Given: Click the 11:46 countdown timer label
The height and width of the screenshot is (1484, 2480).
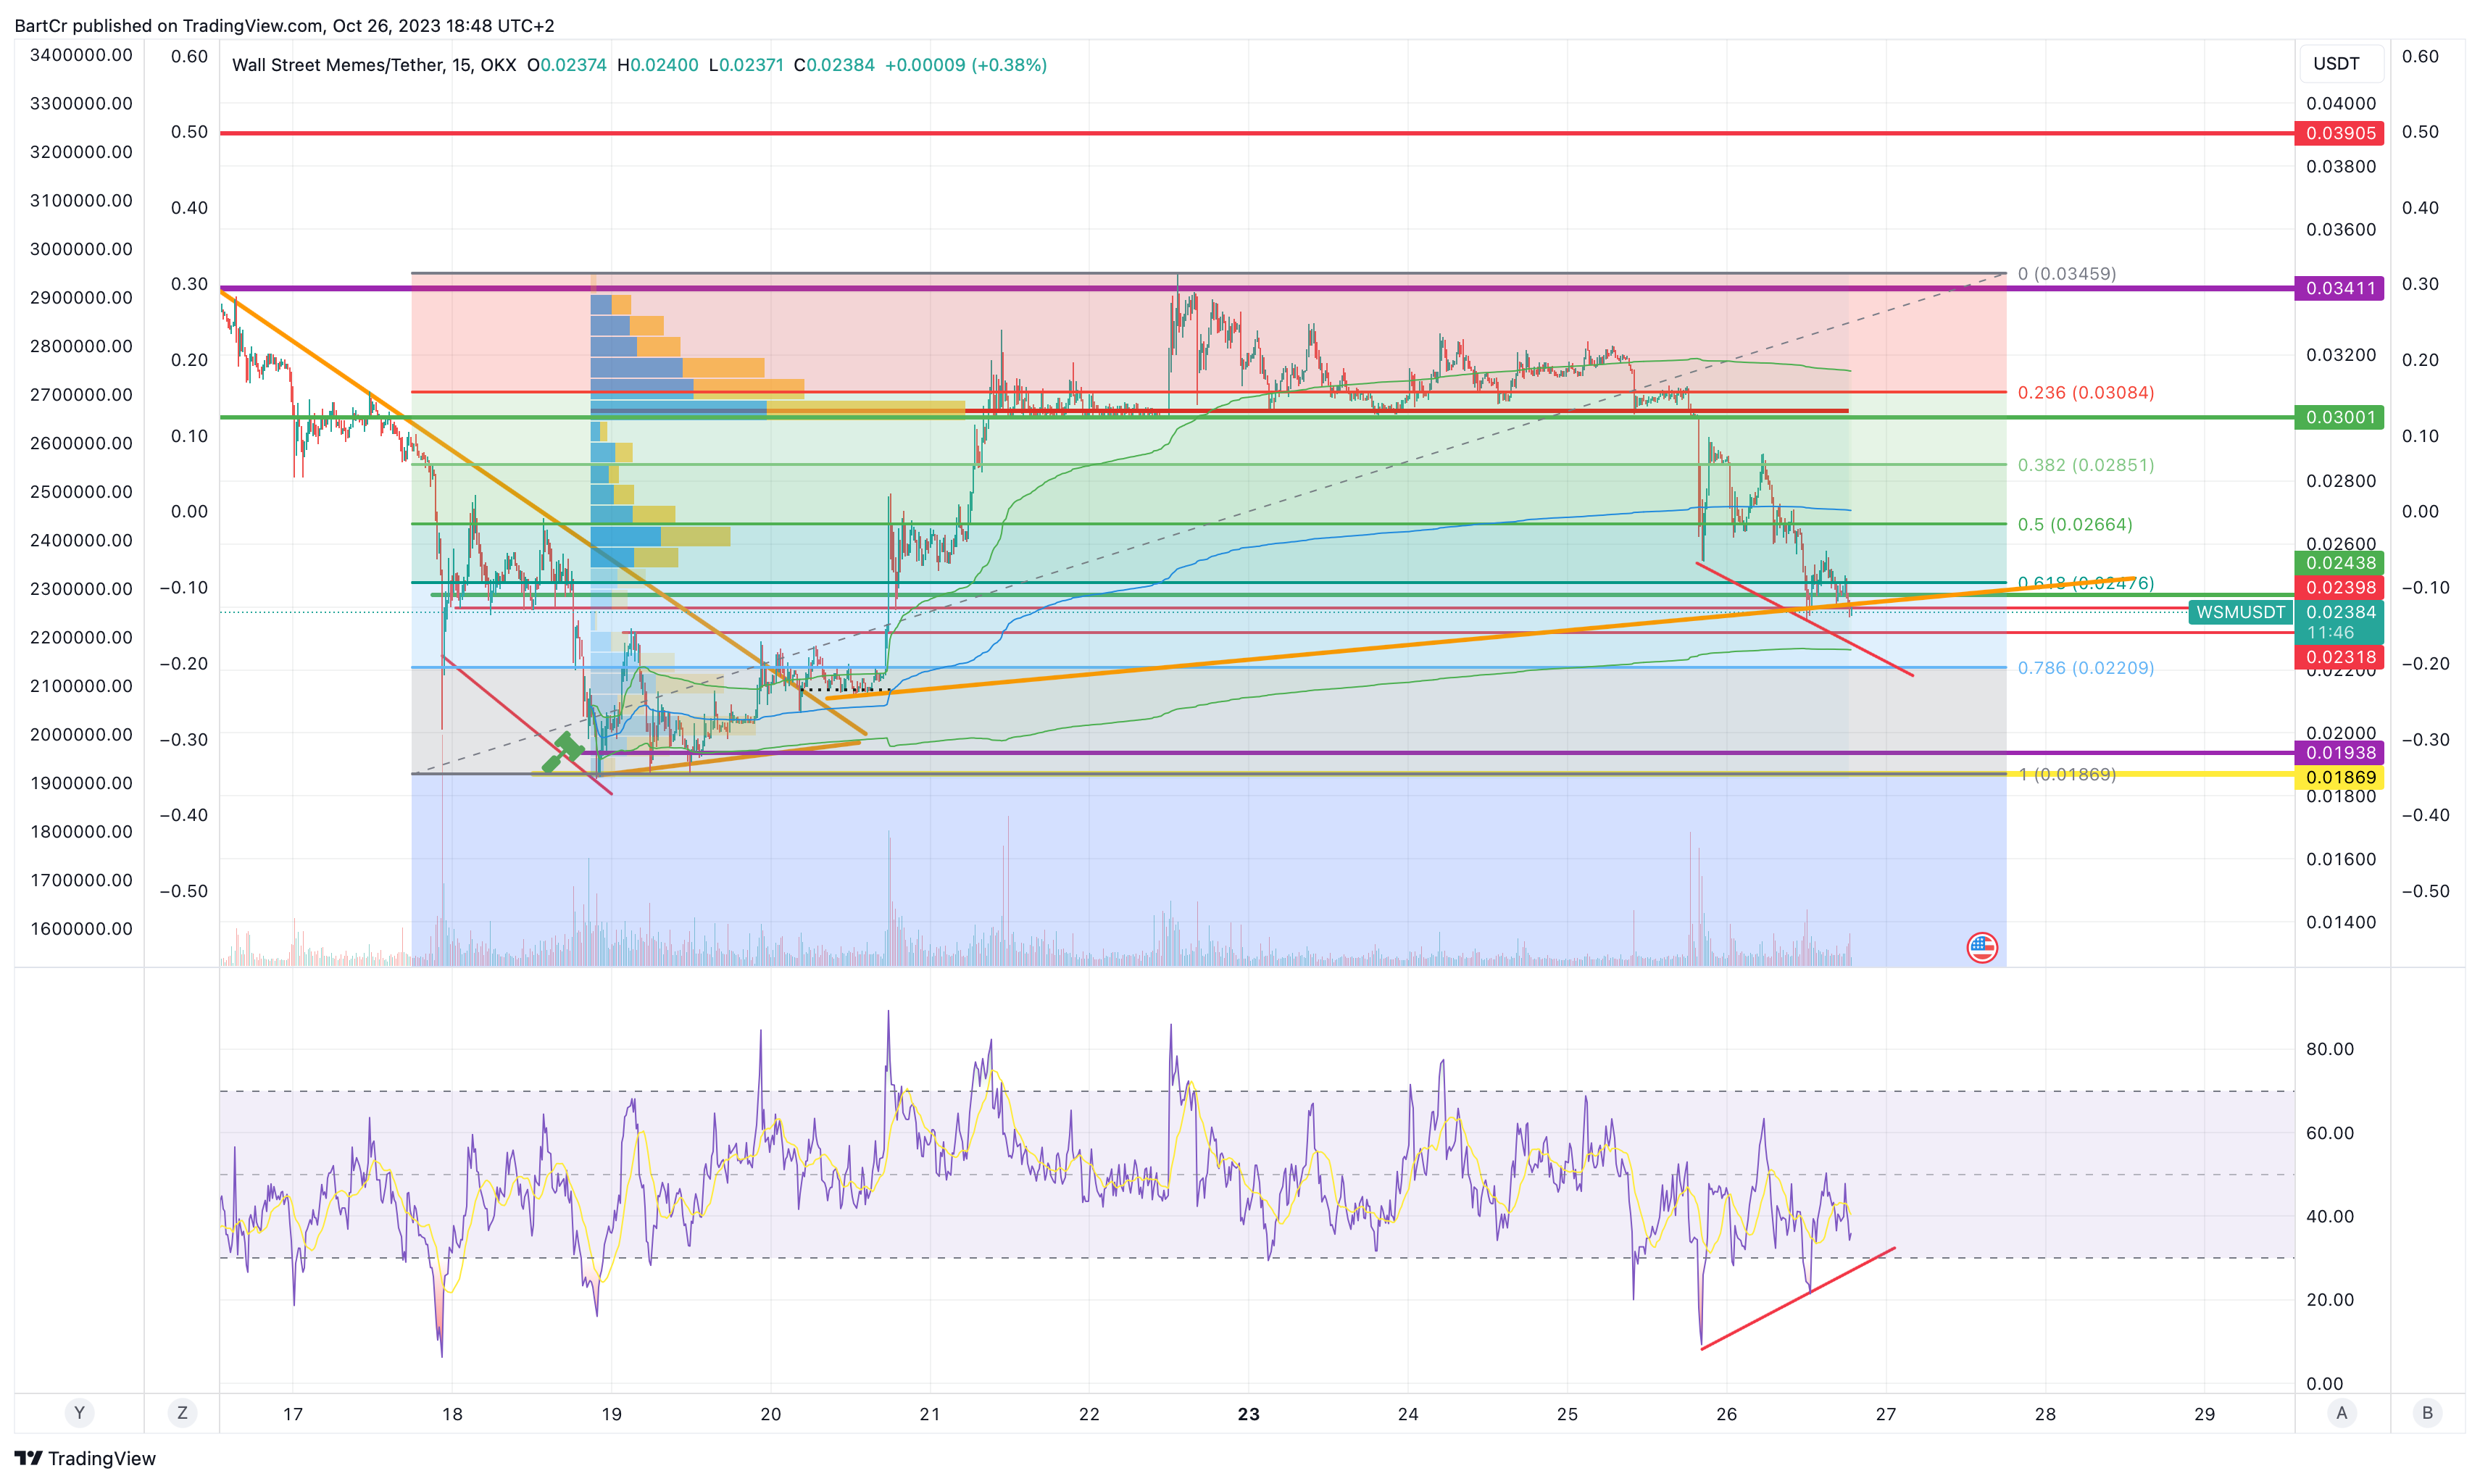Looking at the screenshot, I should point(2330,633).
